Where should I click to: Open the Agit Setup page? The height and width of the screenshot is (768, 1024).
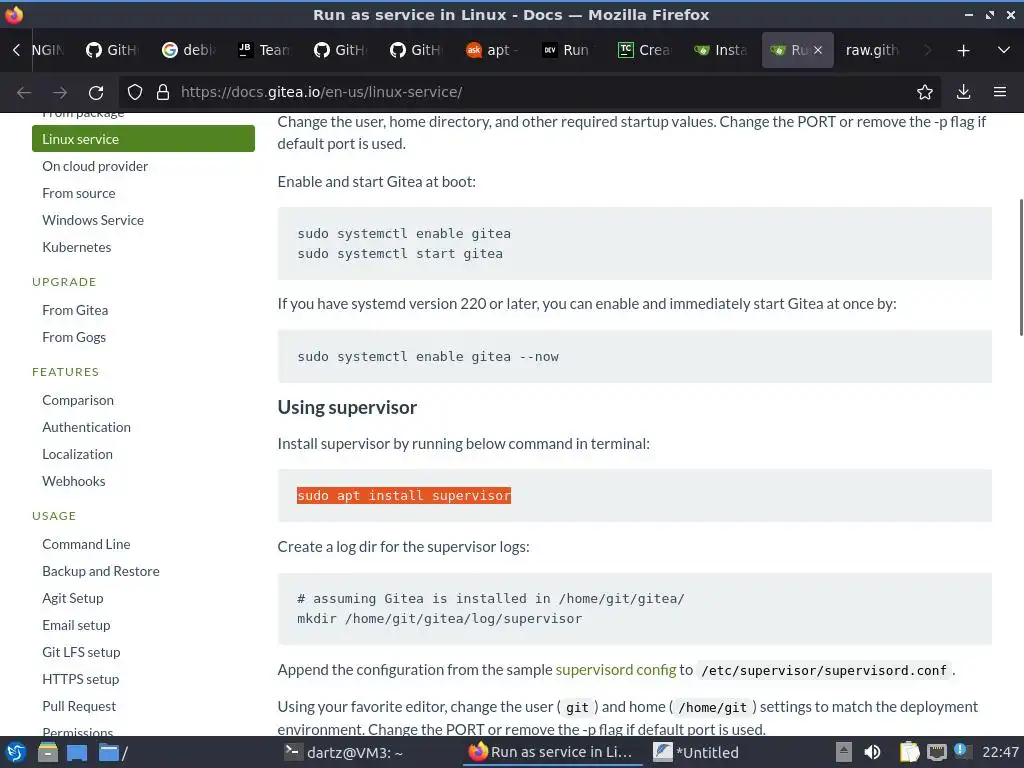72,598
